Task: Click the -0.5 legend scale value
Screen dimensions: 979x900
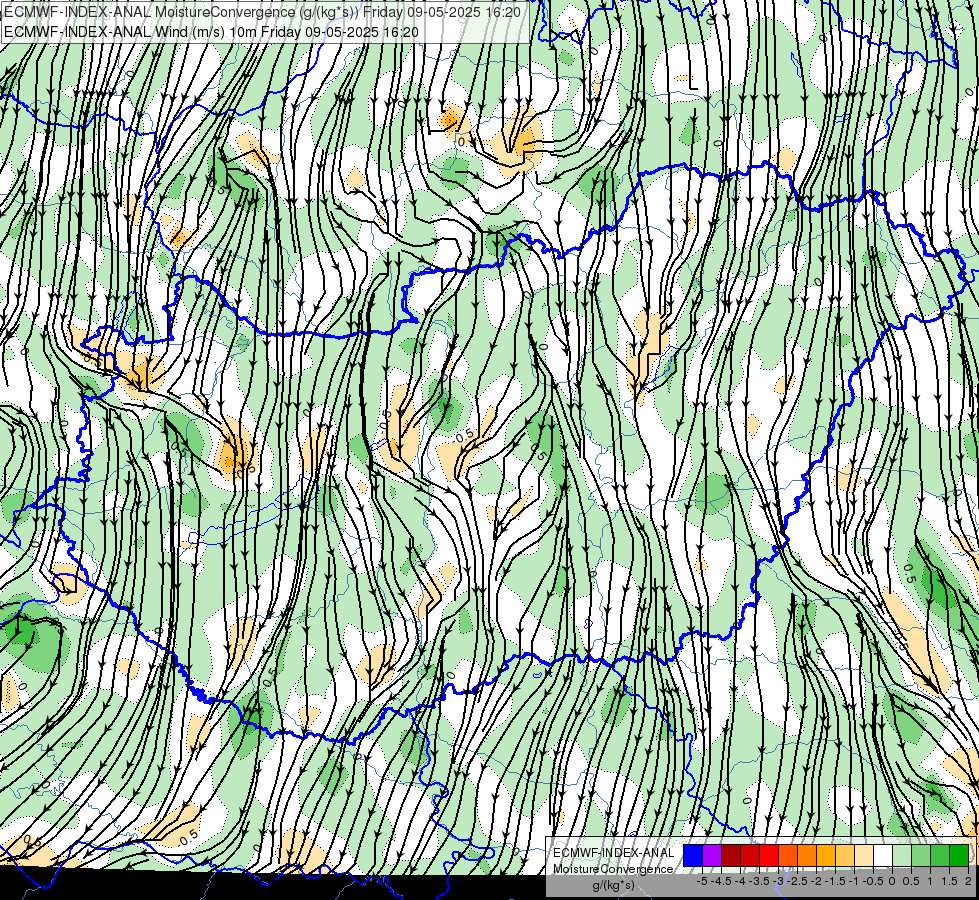Action: coord(873,881)
